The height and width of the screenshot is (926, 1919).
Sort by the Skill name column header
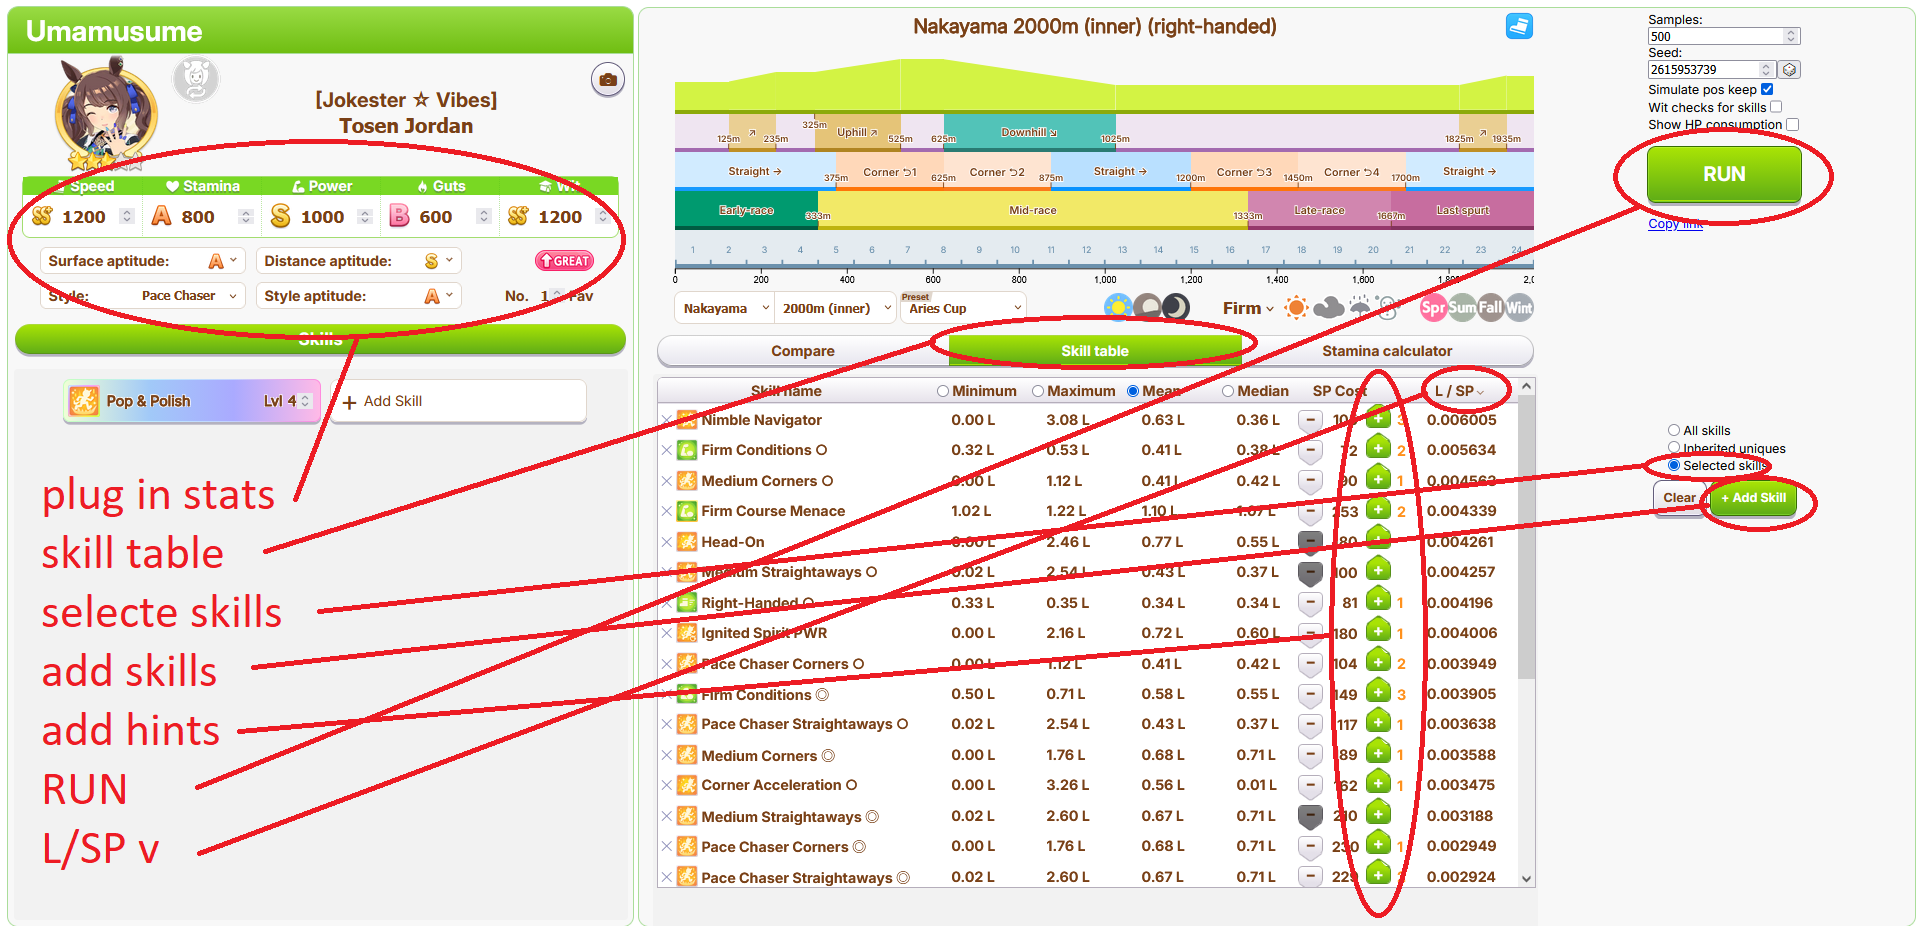click(x=786, y=391)
